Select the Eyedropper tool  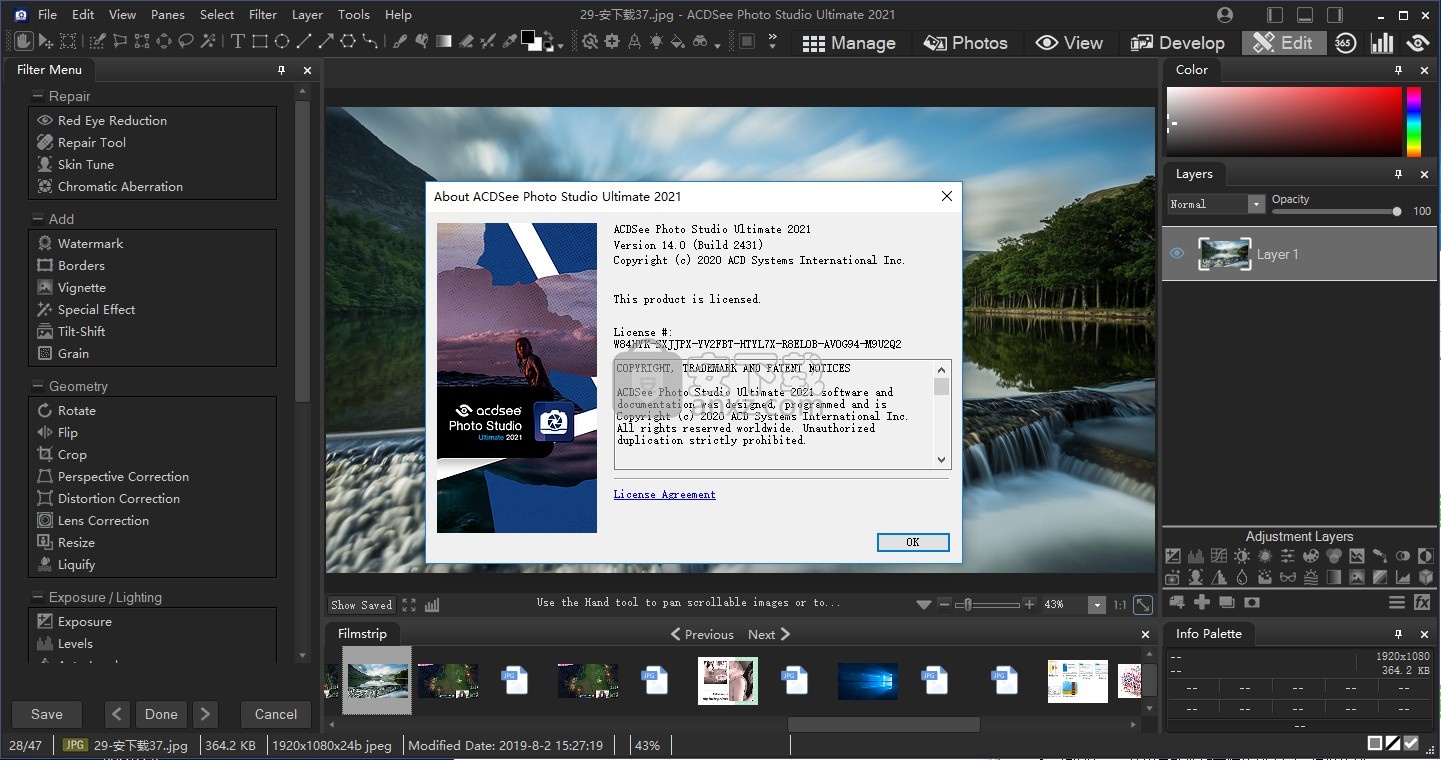(x=510, y=42)
